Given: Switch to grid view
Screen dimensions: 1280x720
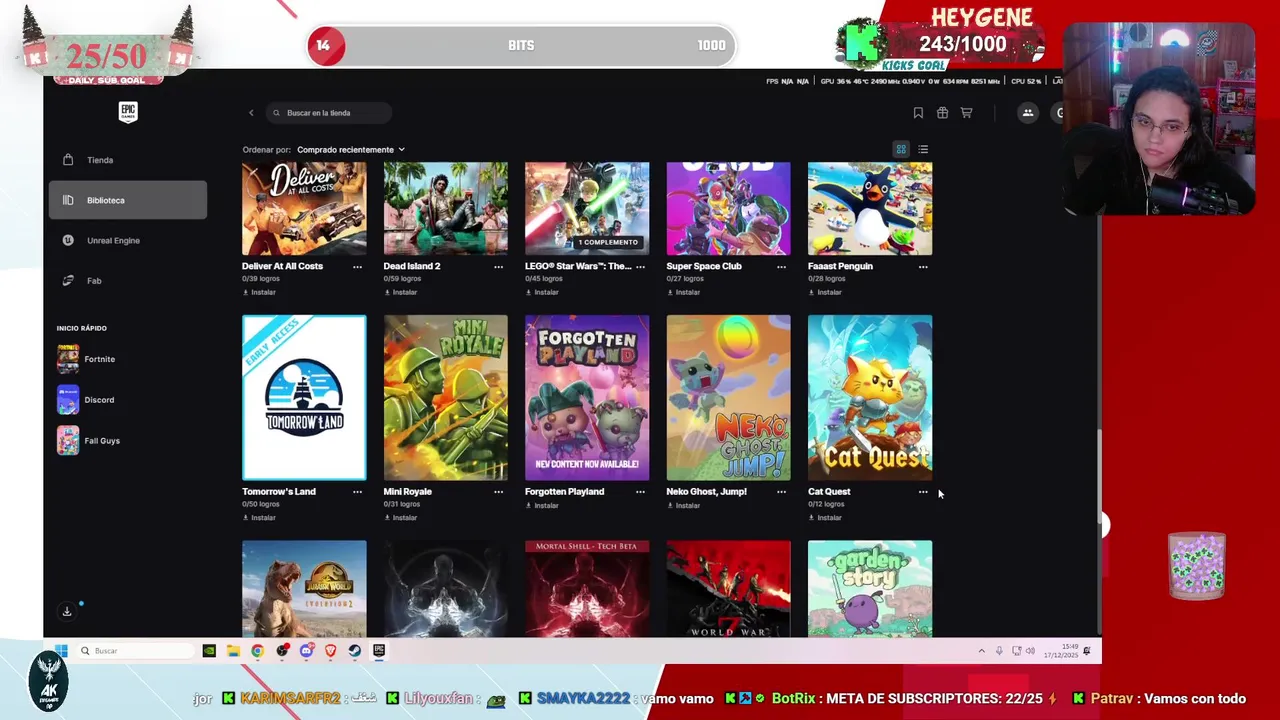Looking at the screenshot, I should (x=901, y=150).
